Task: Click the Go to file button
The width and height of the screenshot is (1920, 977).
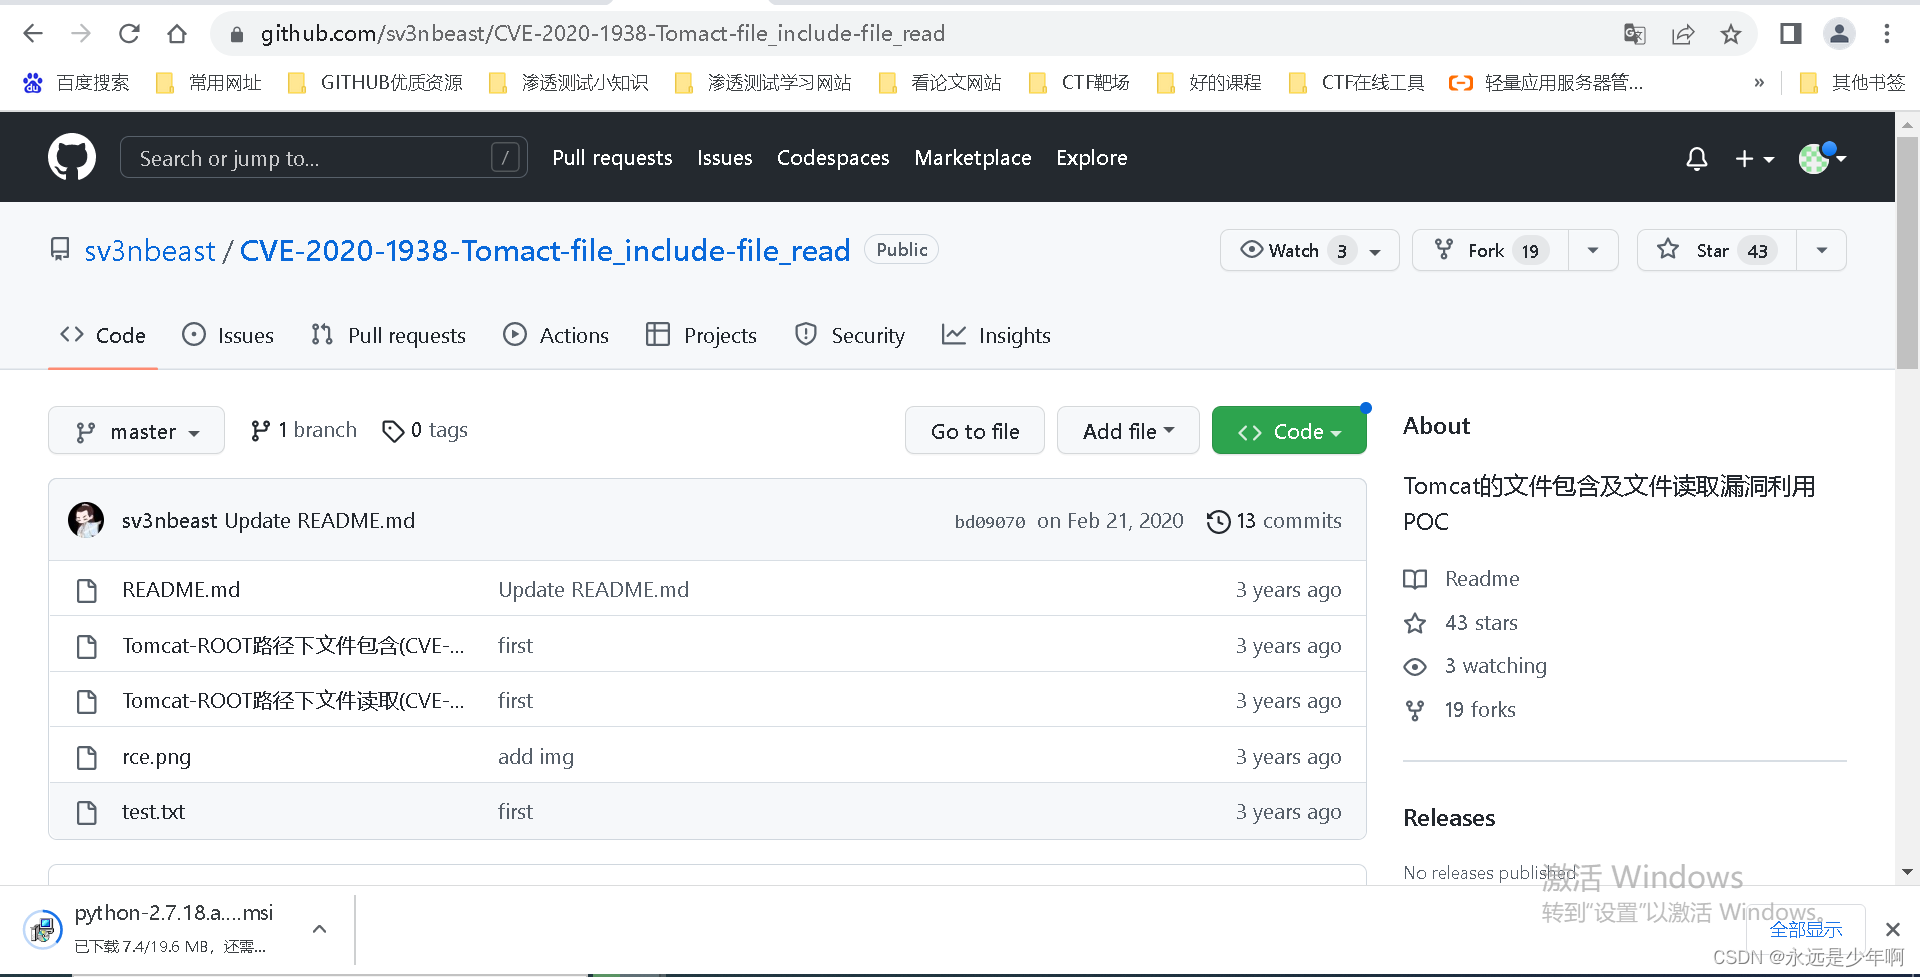Action: pos(975,431)
